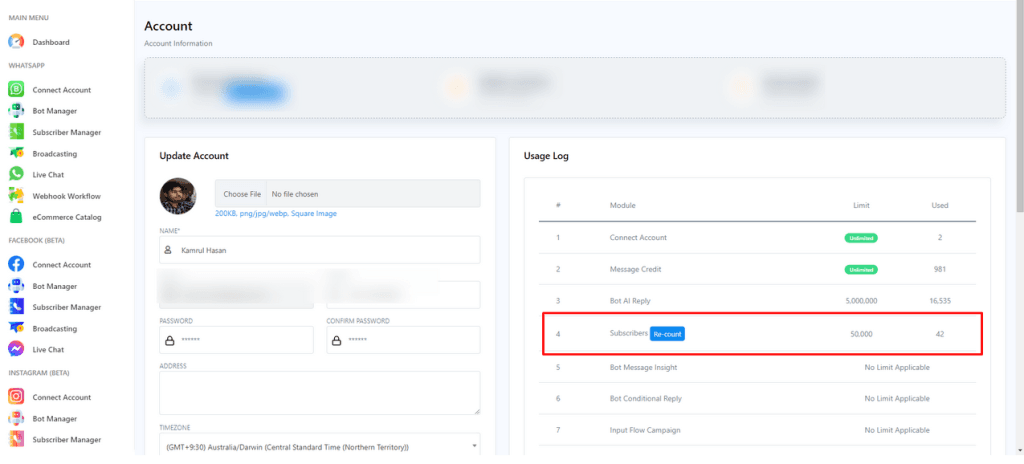Open WhatsApp Live Chat icon
The height and width of the screenshot is (464, 1024).
[x=16, y=175]
